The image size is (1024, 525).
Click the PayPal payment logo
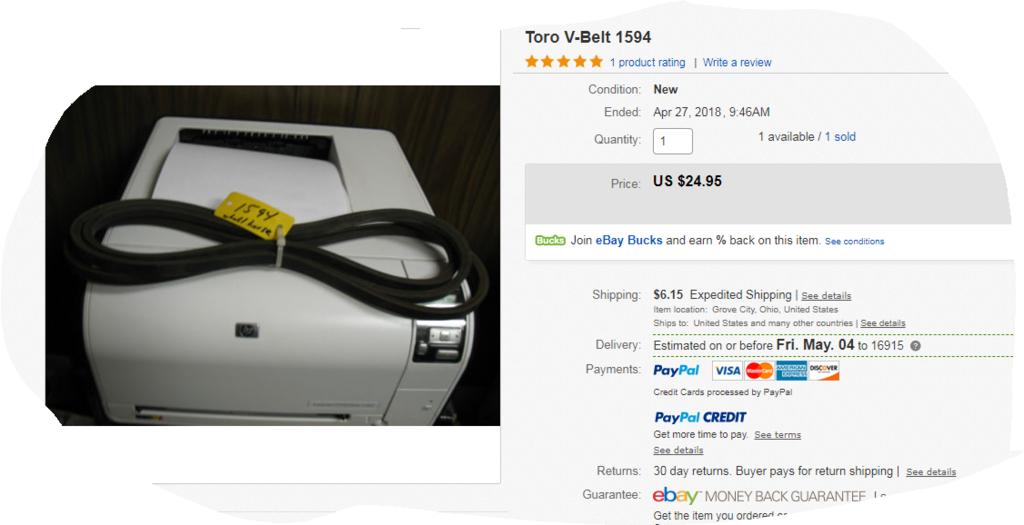click(676, 370)
